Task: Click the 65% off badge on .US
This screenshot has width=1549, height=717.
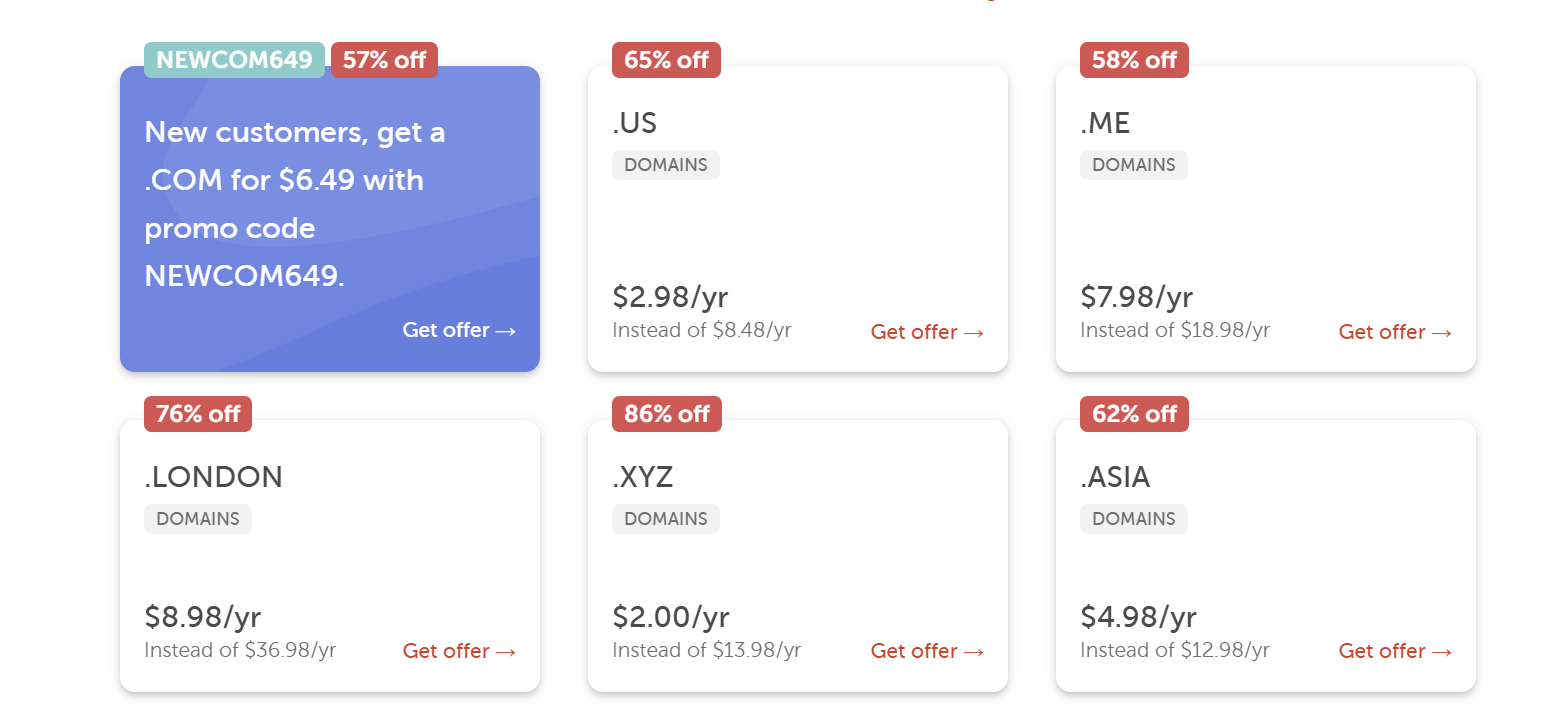Action: click(666, 60)
